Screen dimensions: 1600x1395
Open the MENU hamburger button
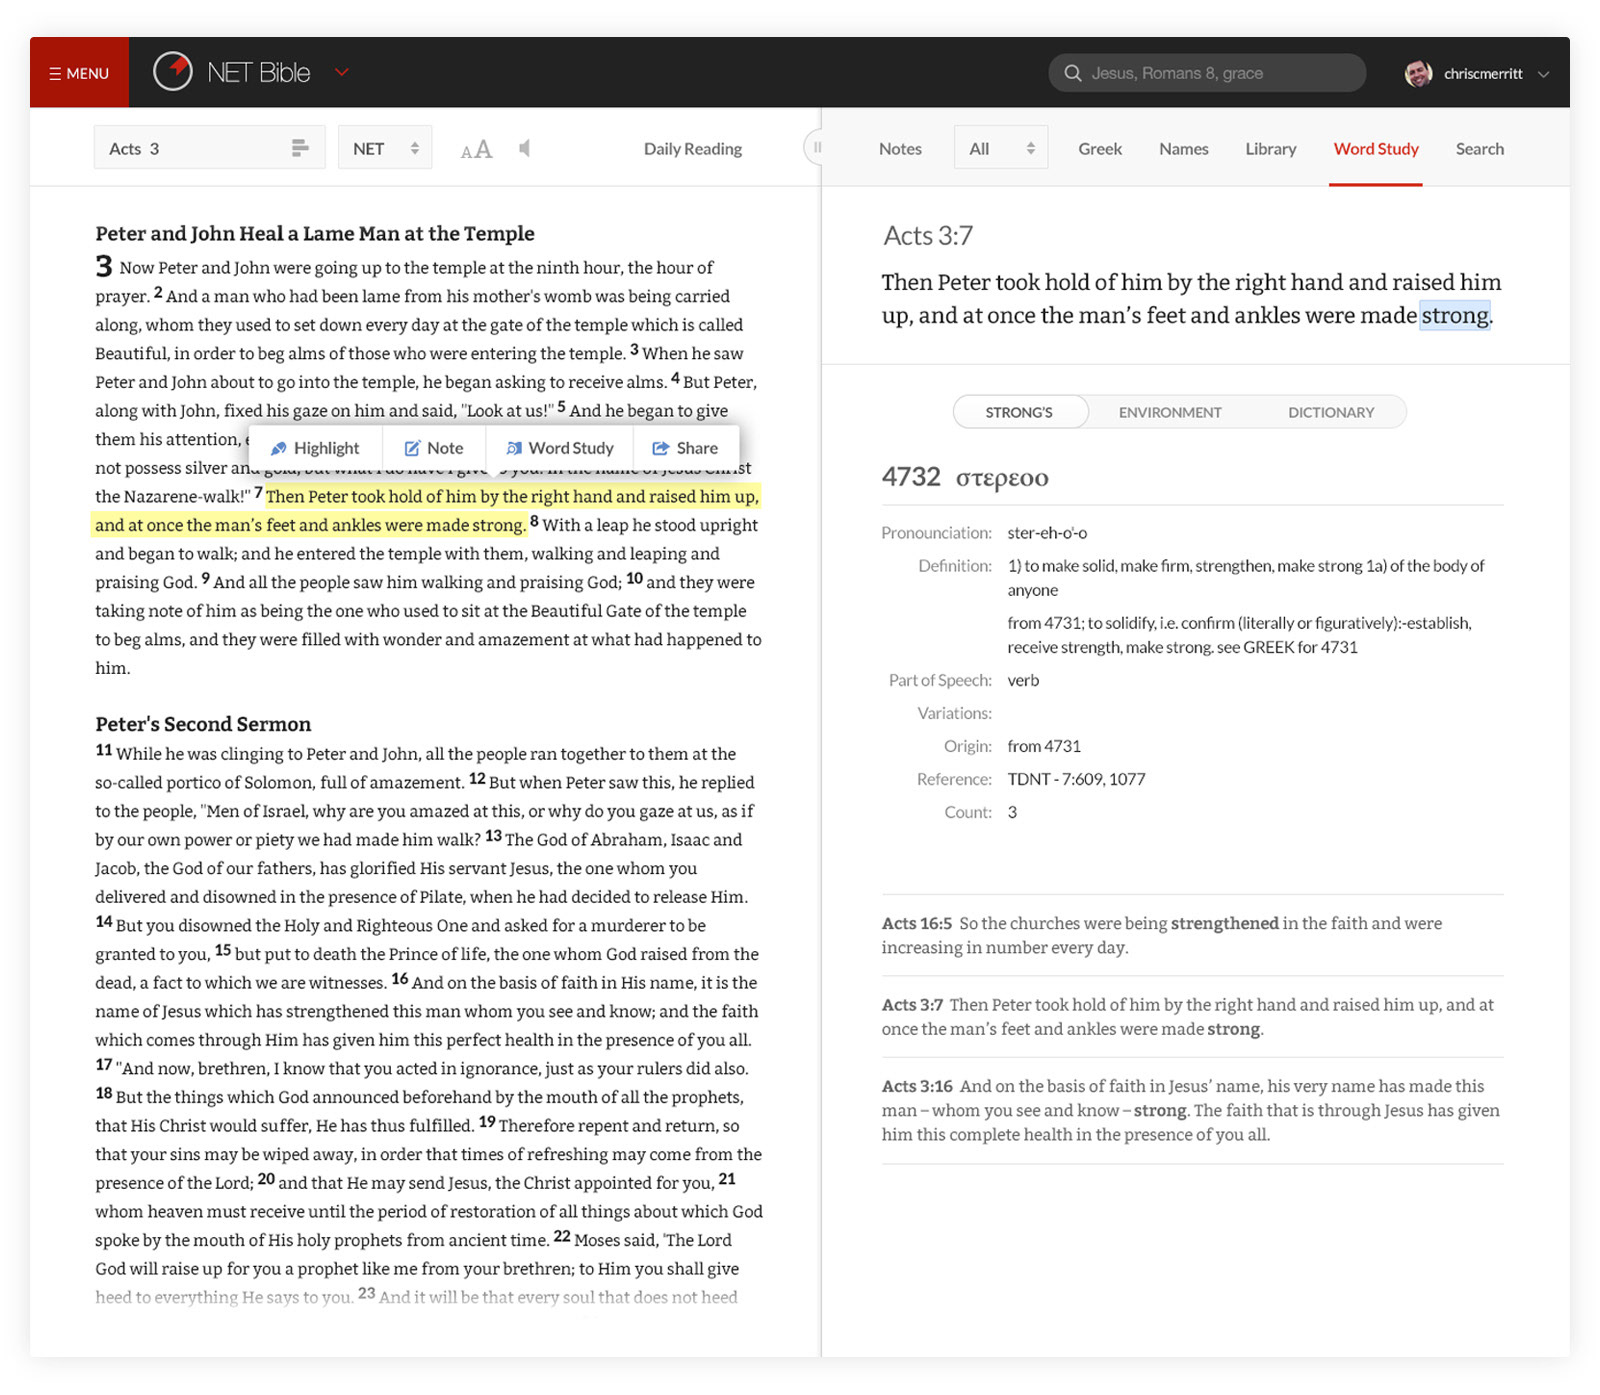tap(79, 73)
